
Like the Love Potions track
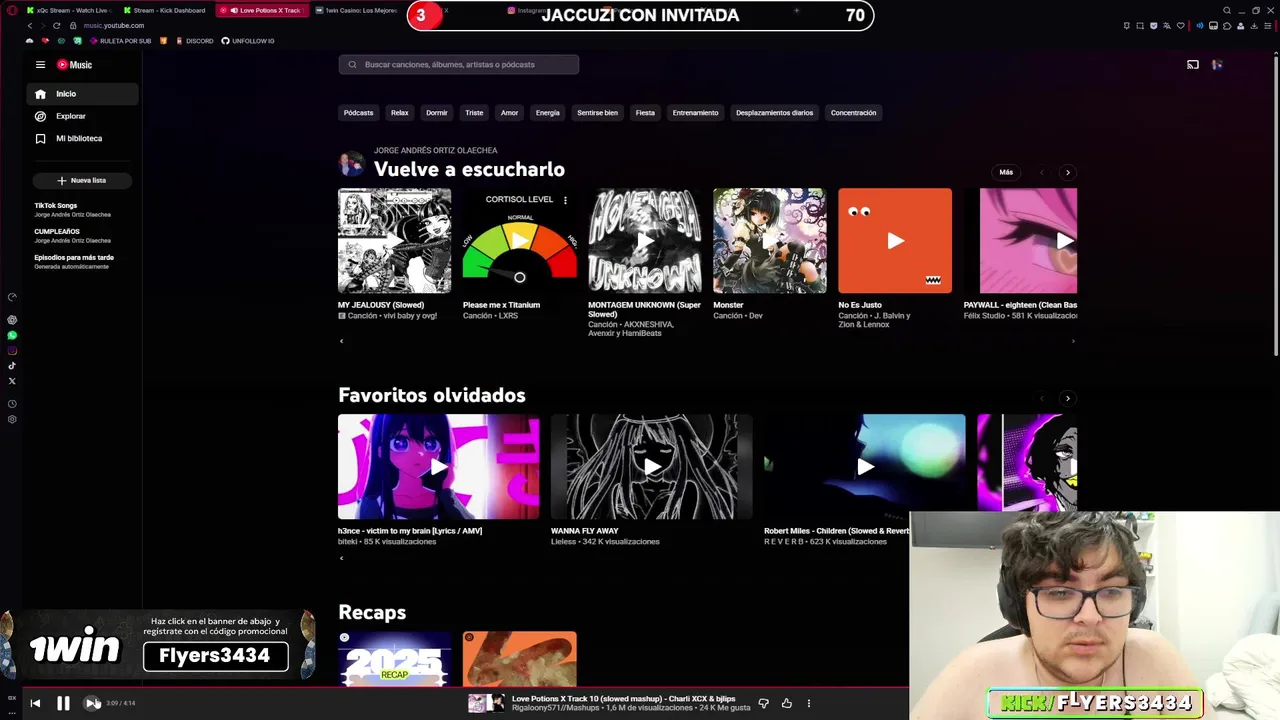click(787, 703)
